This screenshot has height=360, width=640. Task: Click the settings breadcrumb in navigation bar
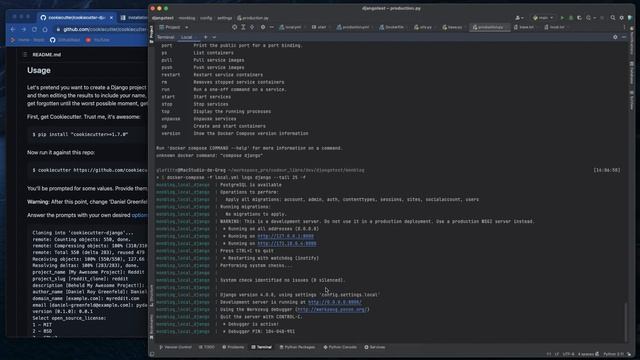point(224,18)
